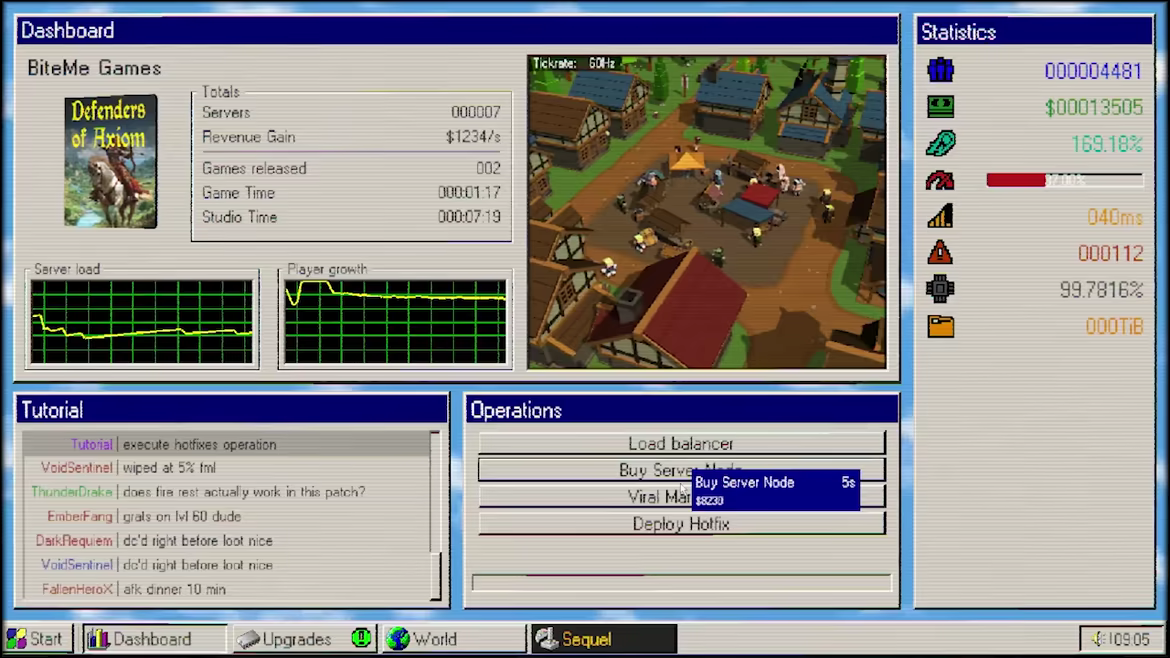The image size is (1170, 658).
Task: Click the Defenders of Axiom box art
Action: click(110, 160)
